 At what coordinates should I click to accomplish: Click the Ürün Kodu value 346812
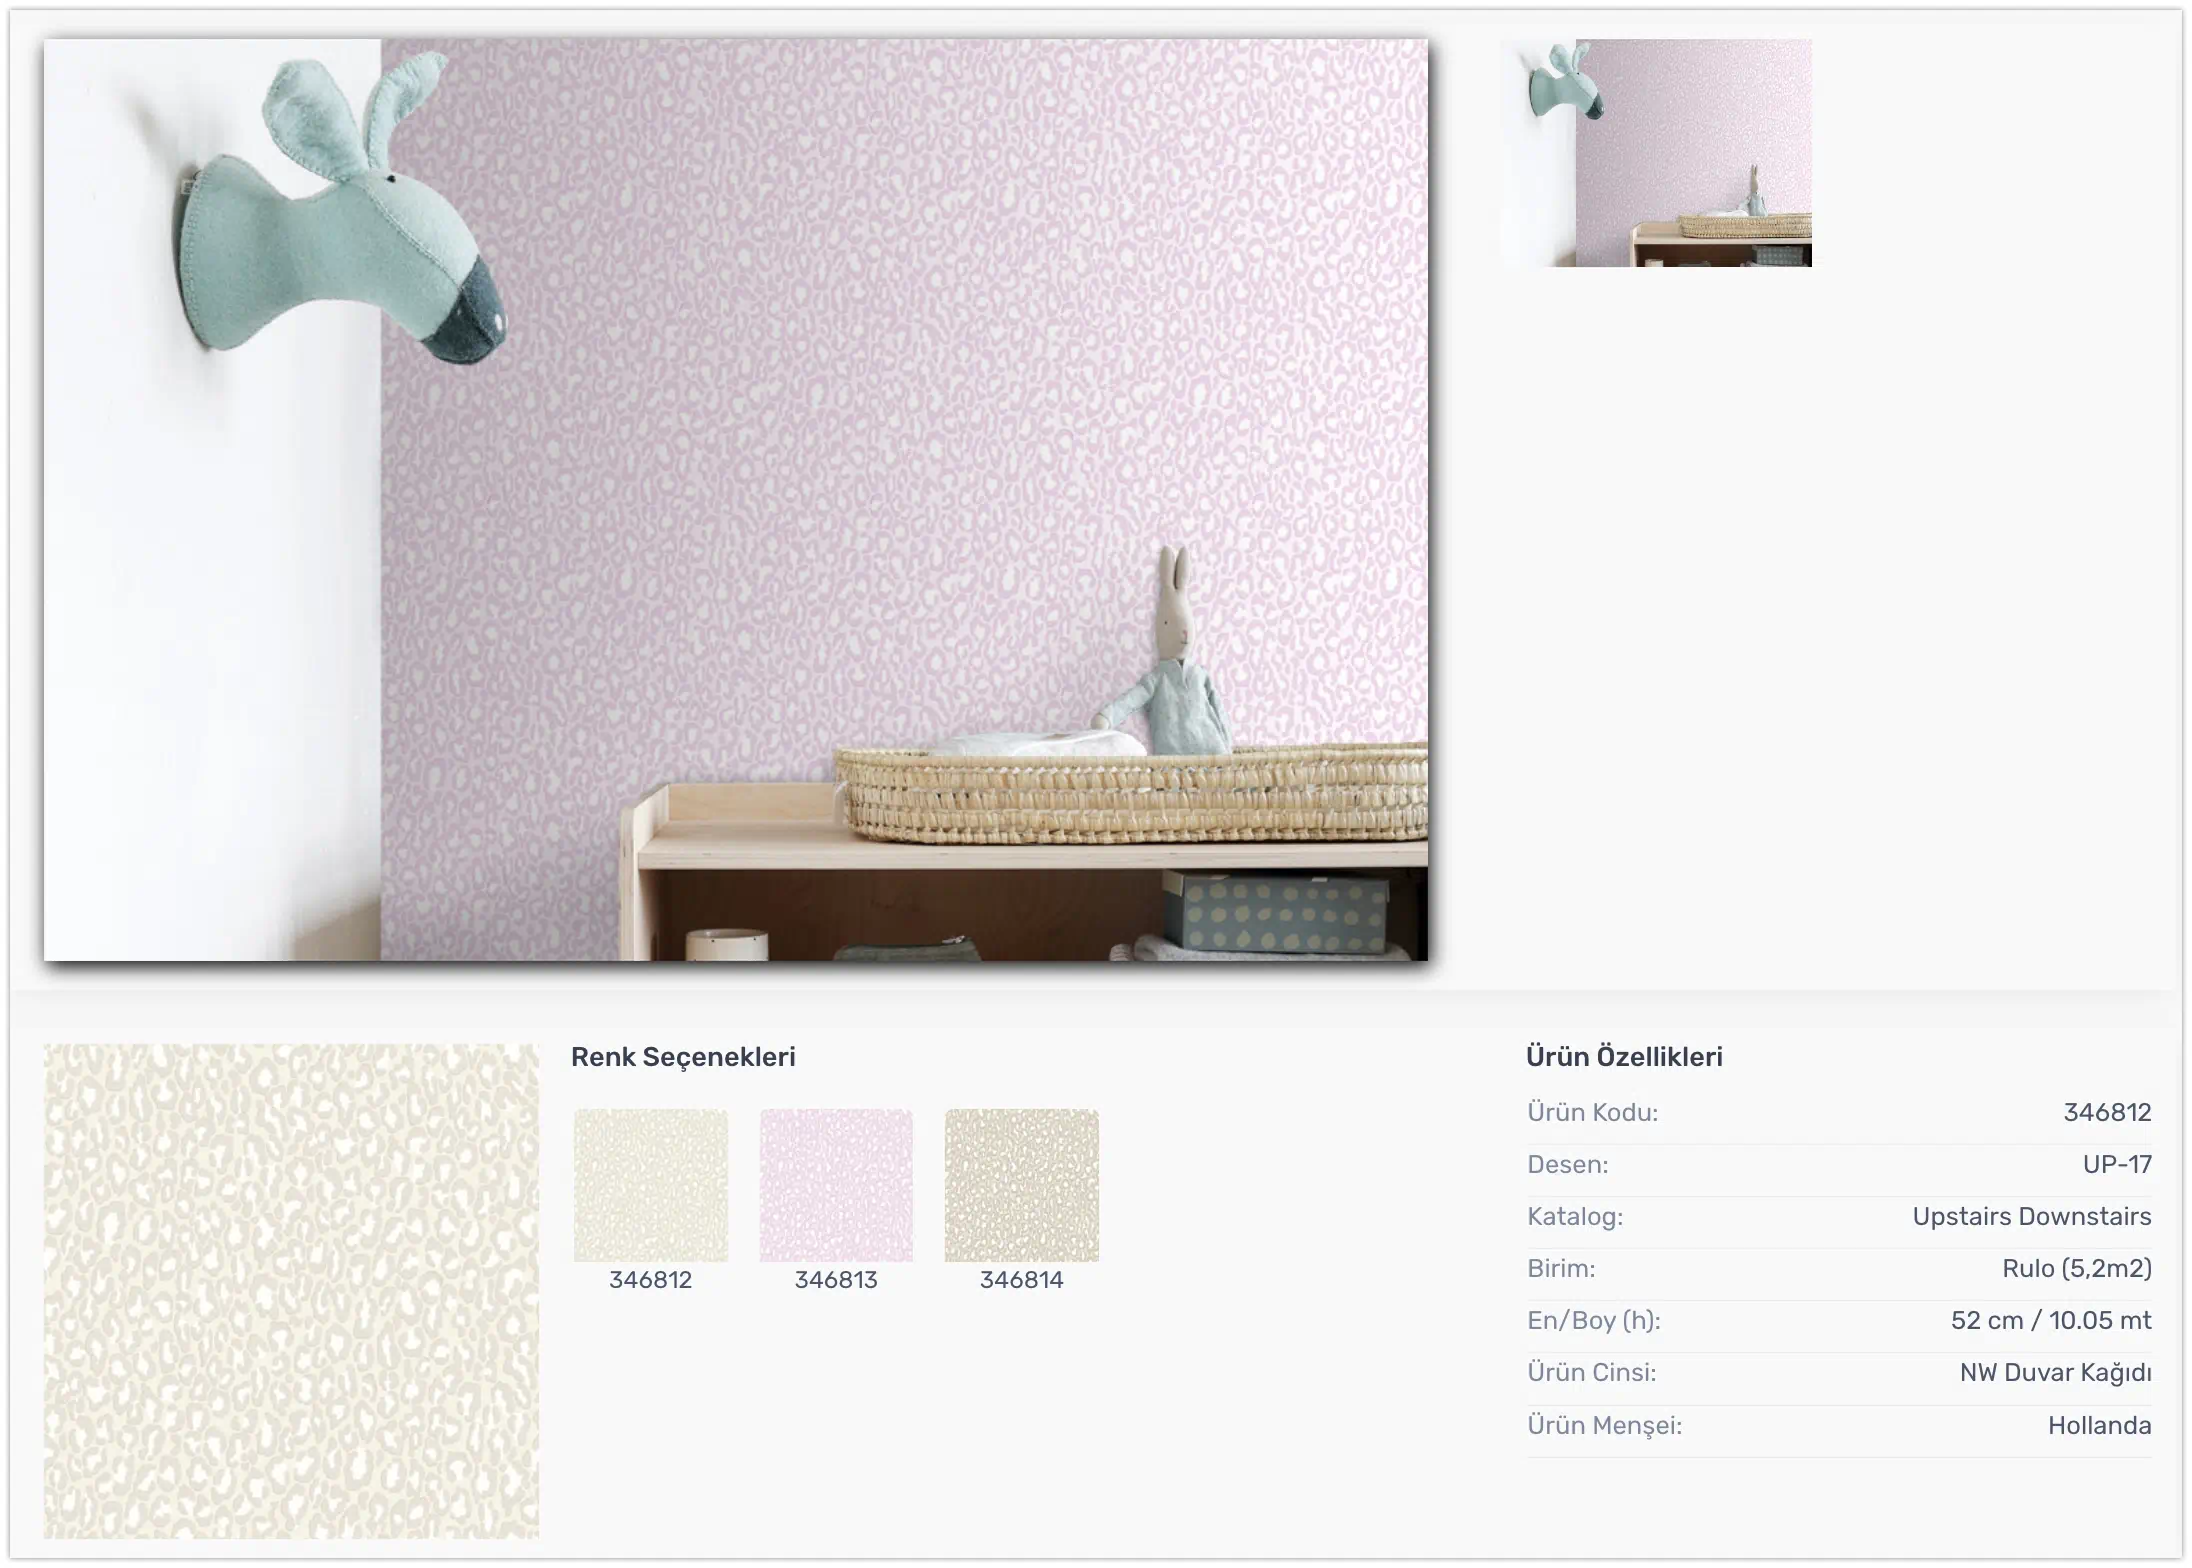coord(2107,1112)
